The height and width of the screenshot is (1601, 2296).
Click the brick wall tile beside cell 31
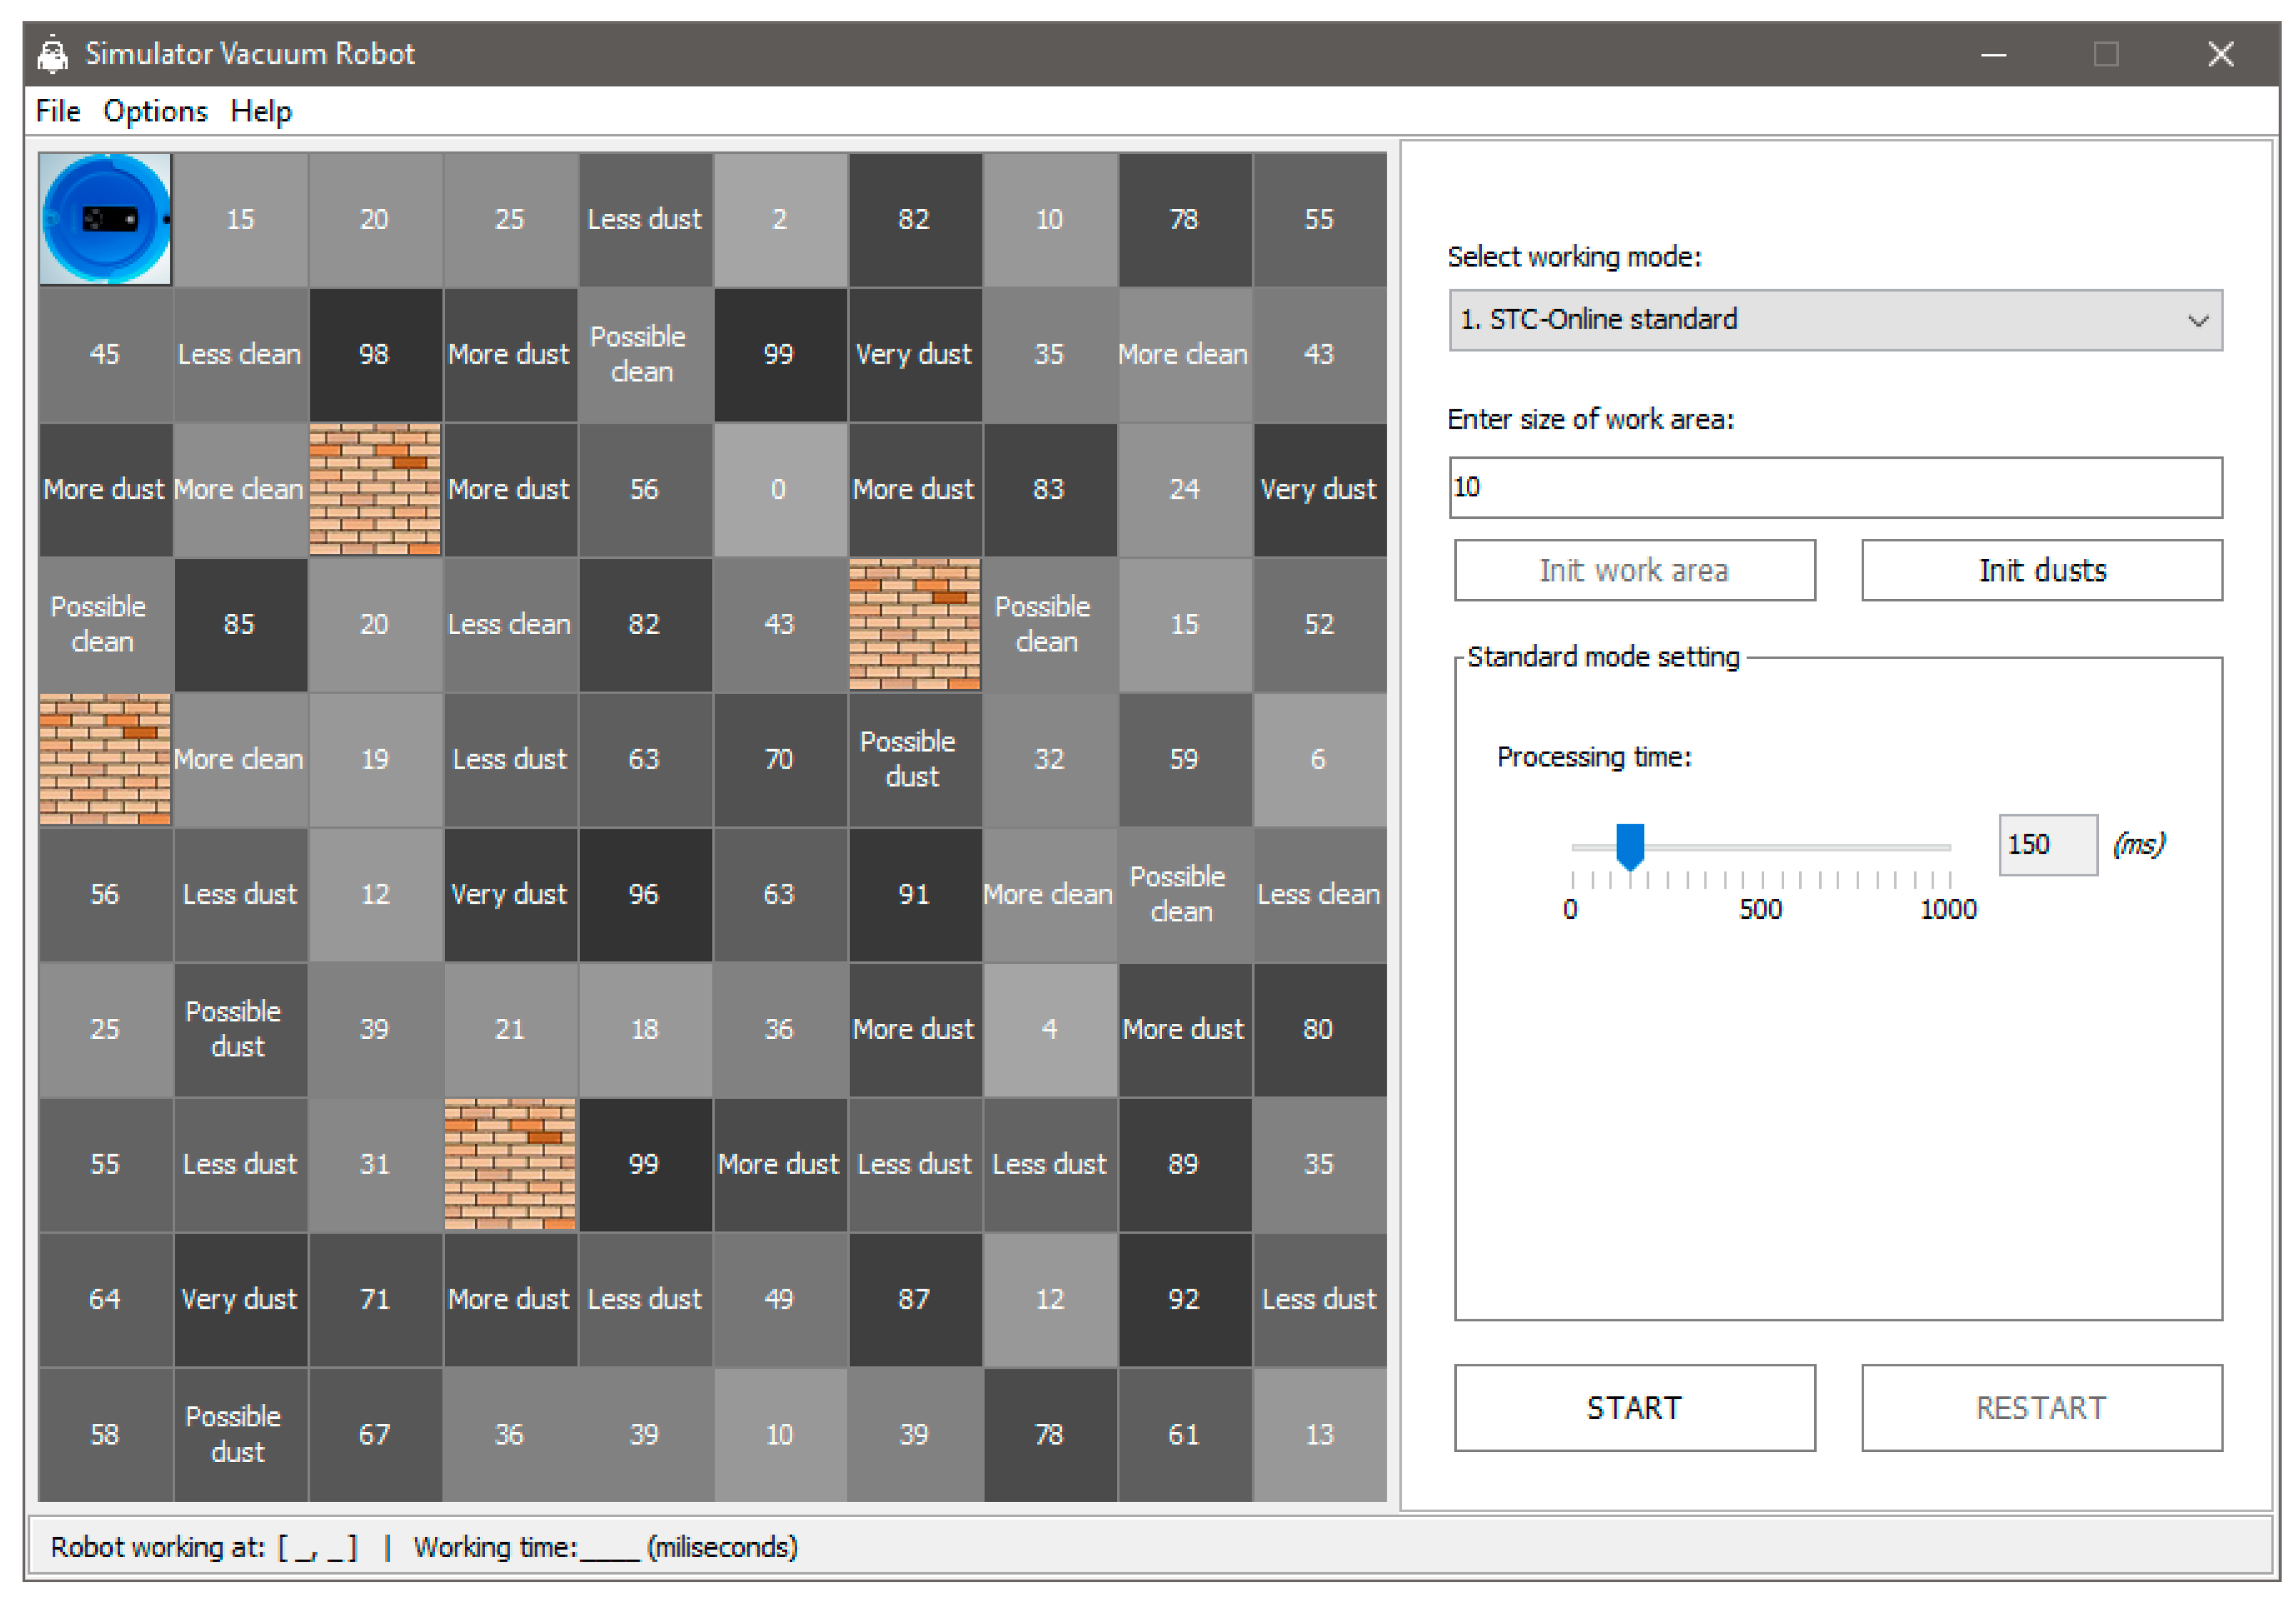[509, 1164]
